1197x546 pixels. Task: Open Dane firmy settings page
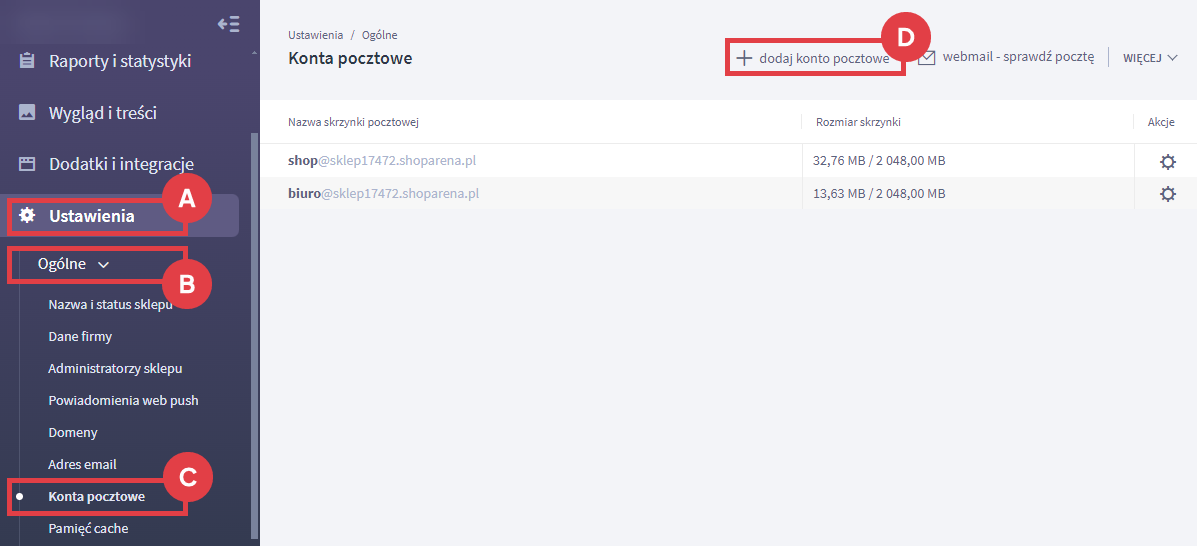pyautogui.click(x=80, y=337)
